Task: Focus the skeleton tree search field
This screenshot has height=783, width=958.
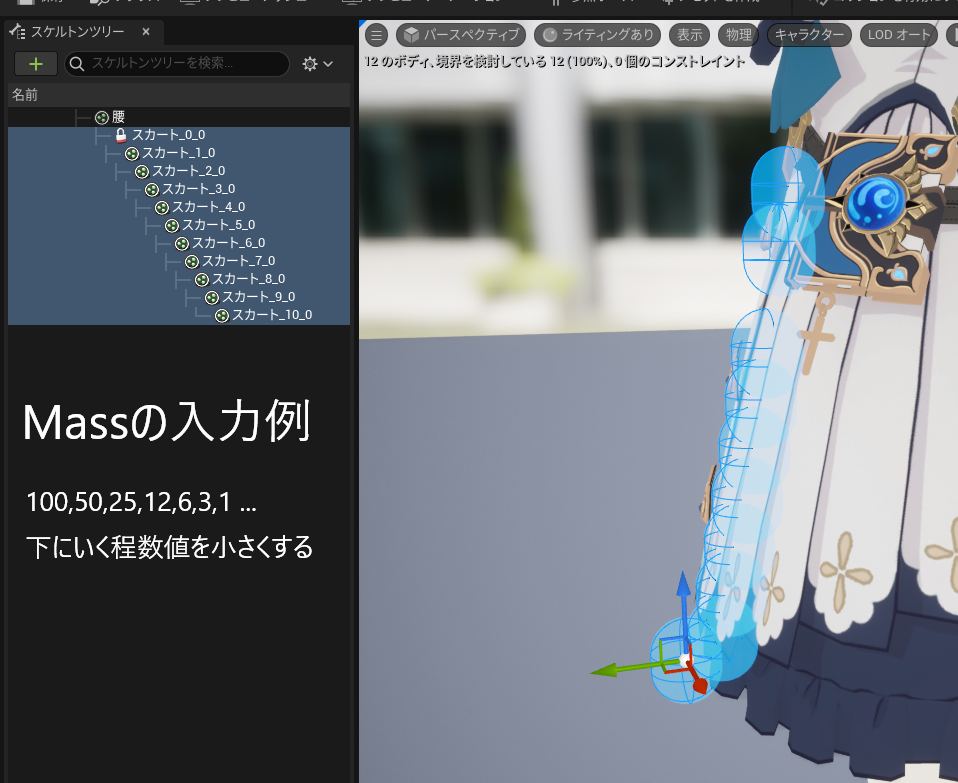Action: [x=177, y=64]
